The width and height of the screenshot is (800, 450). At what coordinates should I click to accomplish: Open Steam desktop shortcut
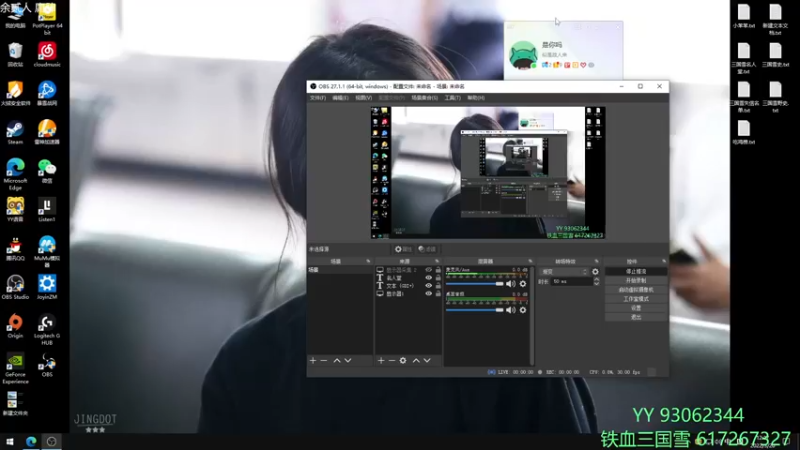15,133
